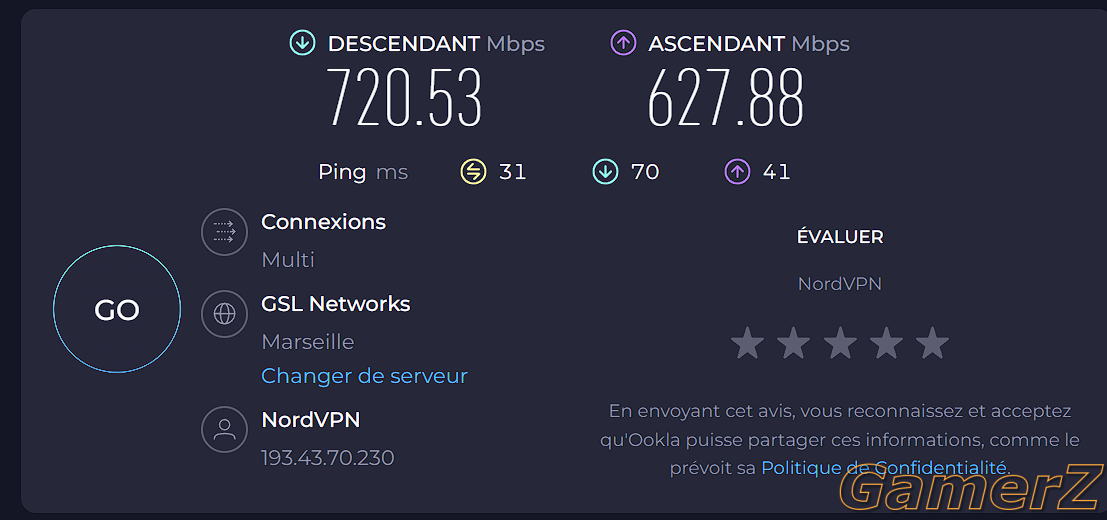The width and height of the screenshot is (1107, 520).
Task: Open the Politique de Confidentialité link
Action: tap(885, 467)
